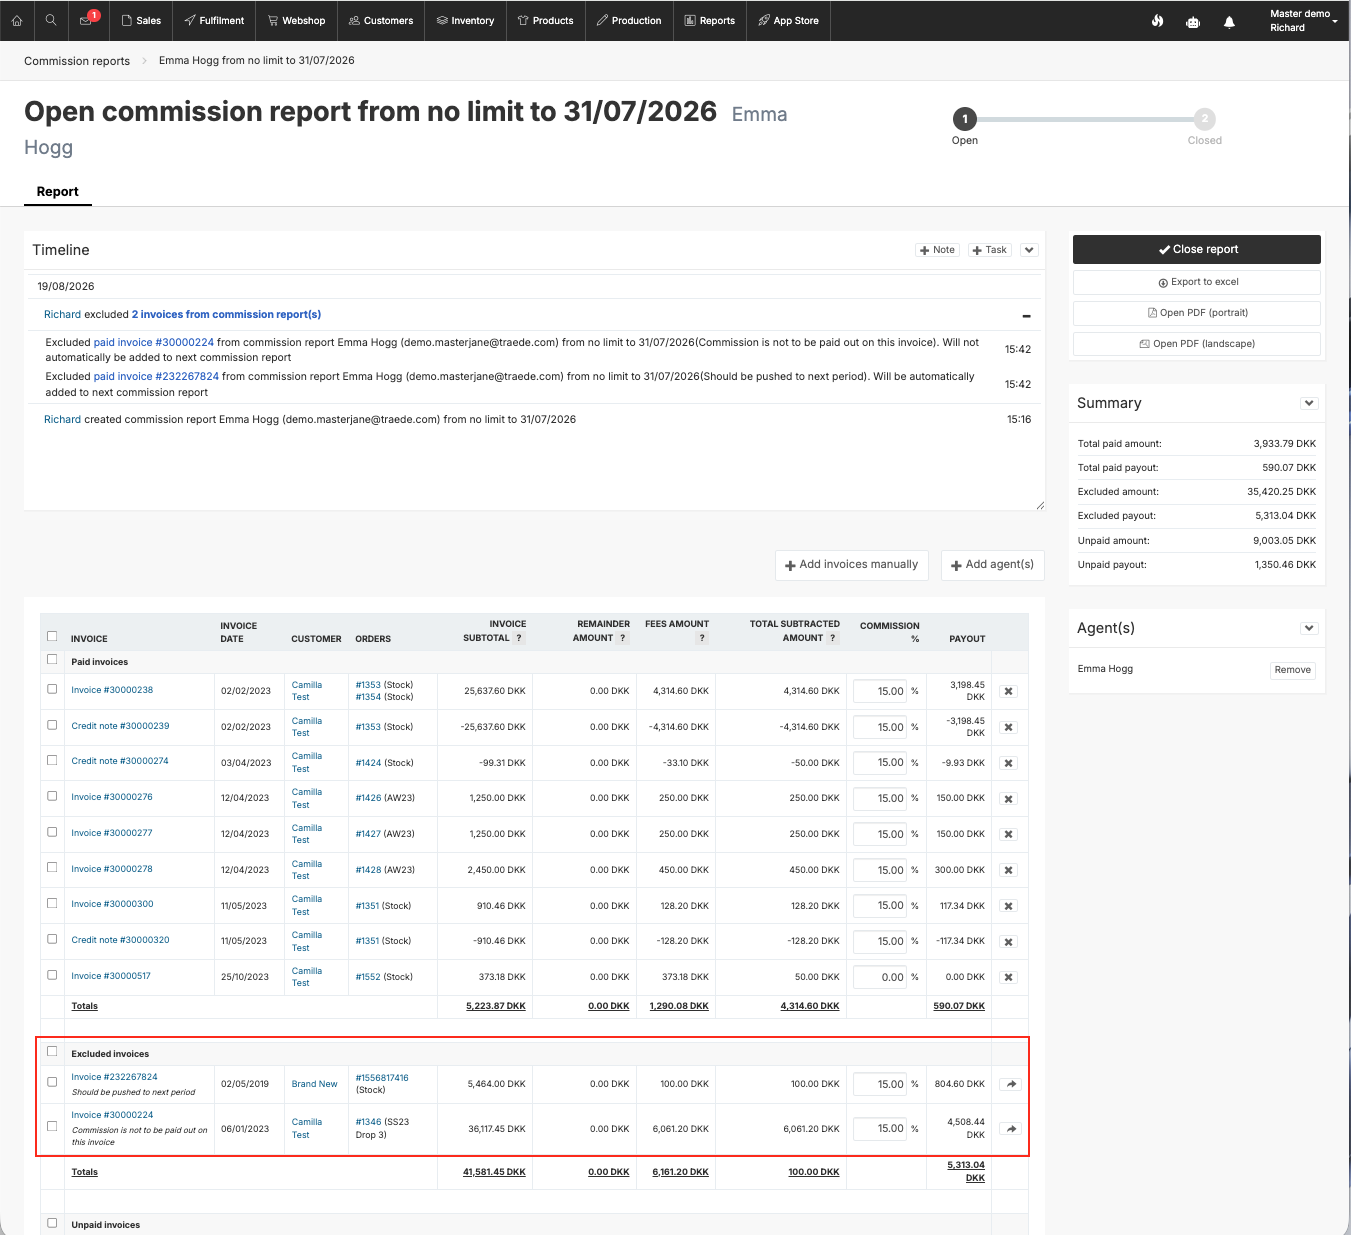Select checkbox for Invoice #30000238

(x=52, y=688)
